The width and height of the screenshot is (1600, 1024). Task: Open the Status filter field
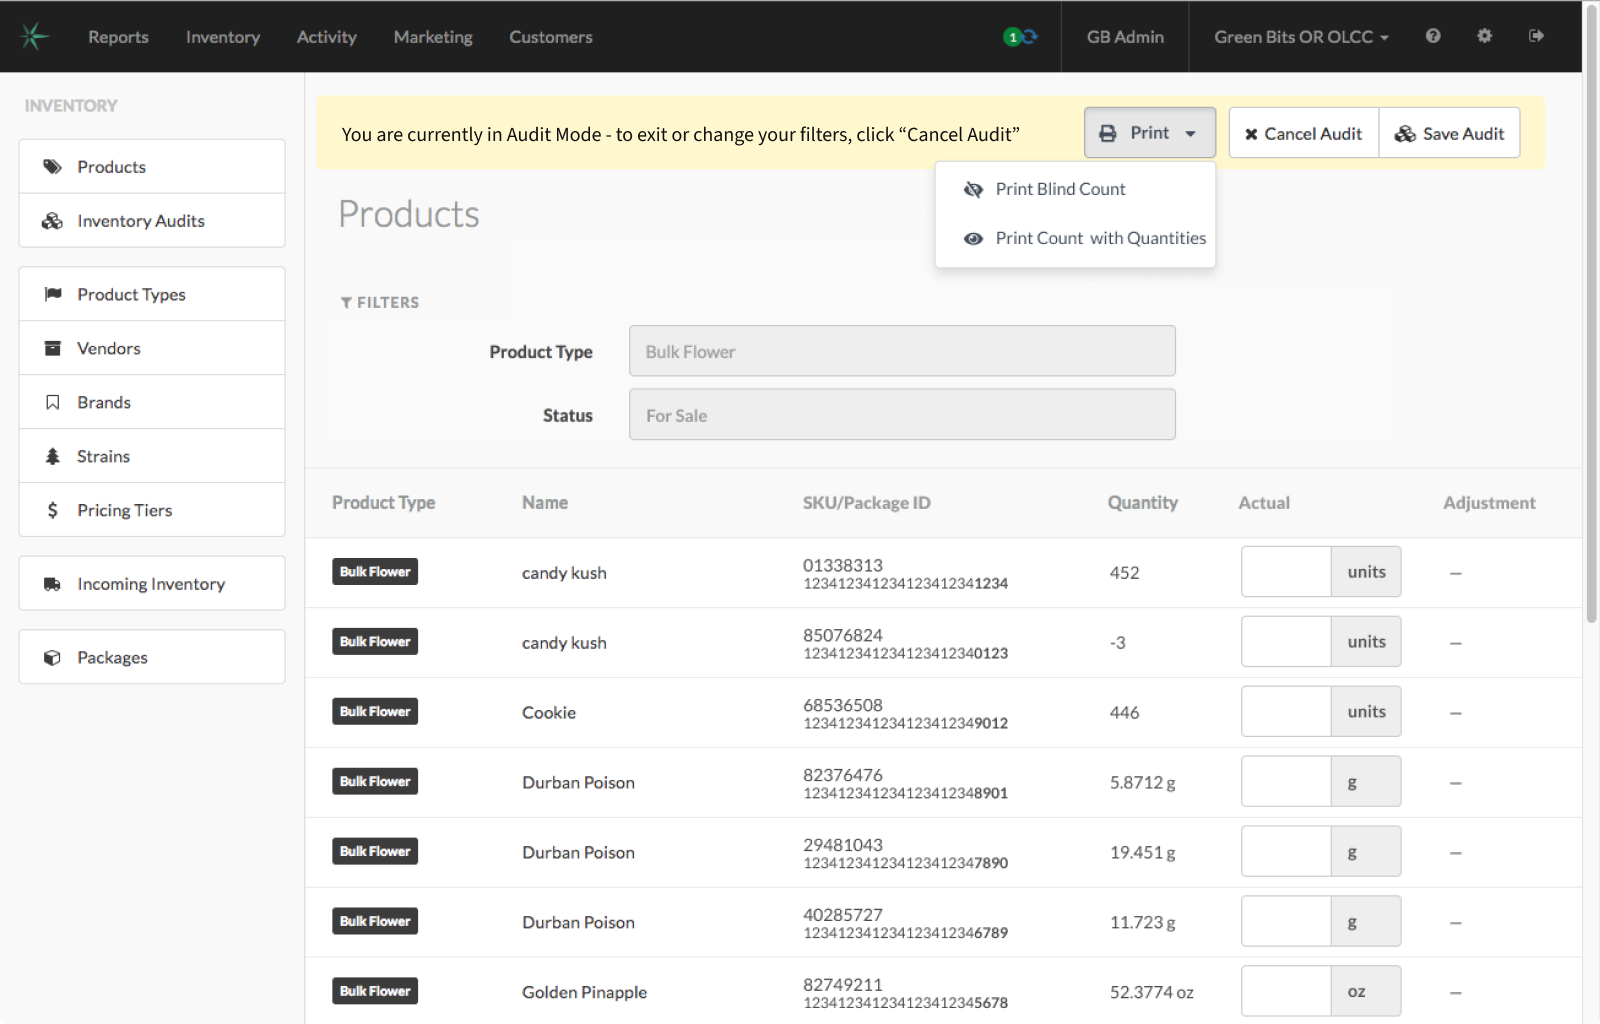pyautogui.click(x=901, y=415)
